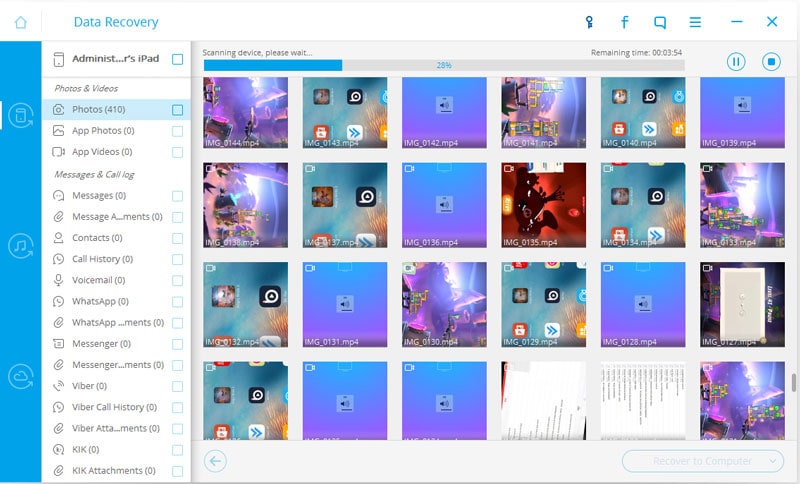Select Recover from iCloud sidebar icon

click(x=20, y=377)
